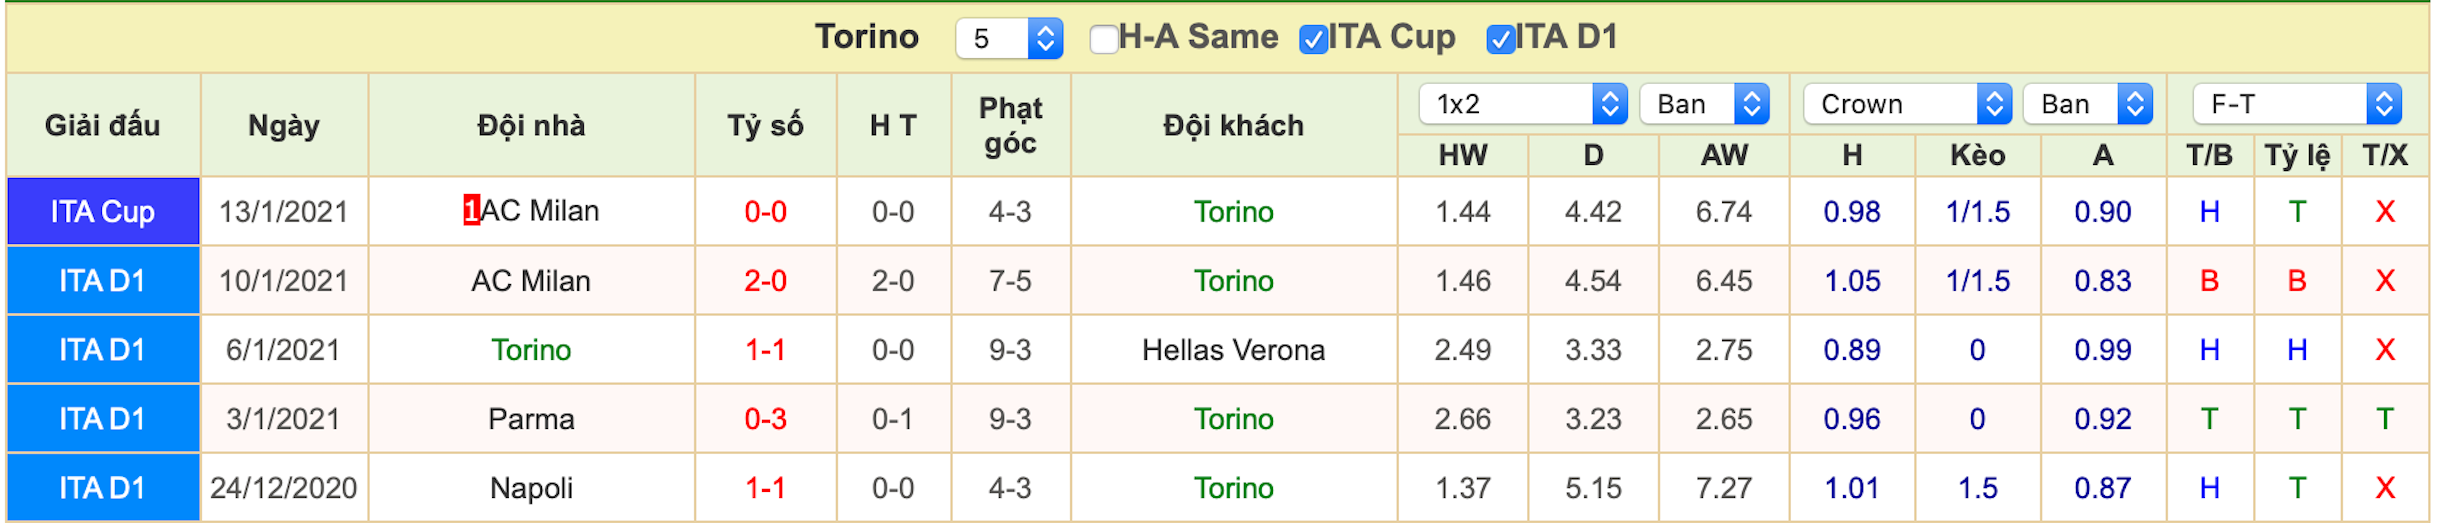Screen dimensions: 2438x523
Task: Open the Ban dropdown beside 1x2
Action: (1705, 104)
